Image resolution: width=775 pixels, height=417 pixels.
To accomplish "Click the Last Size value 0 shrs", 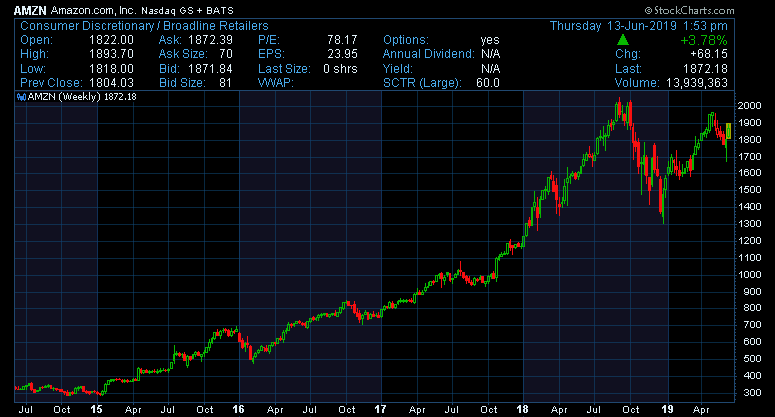I will click(x=340, y=69).
